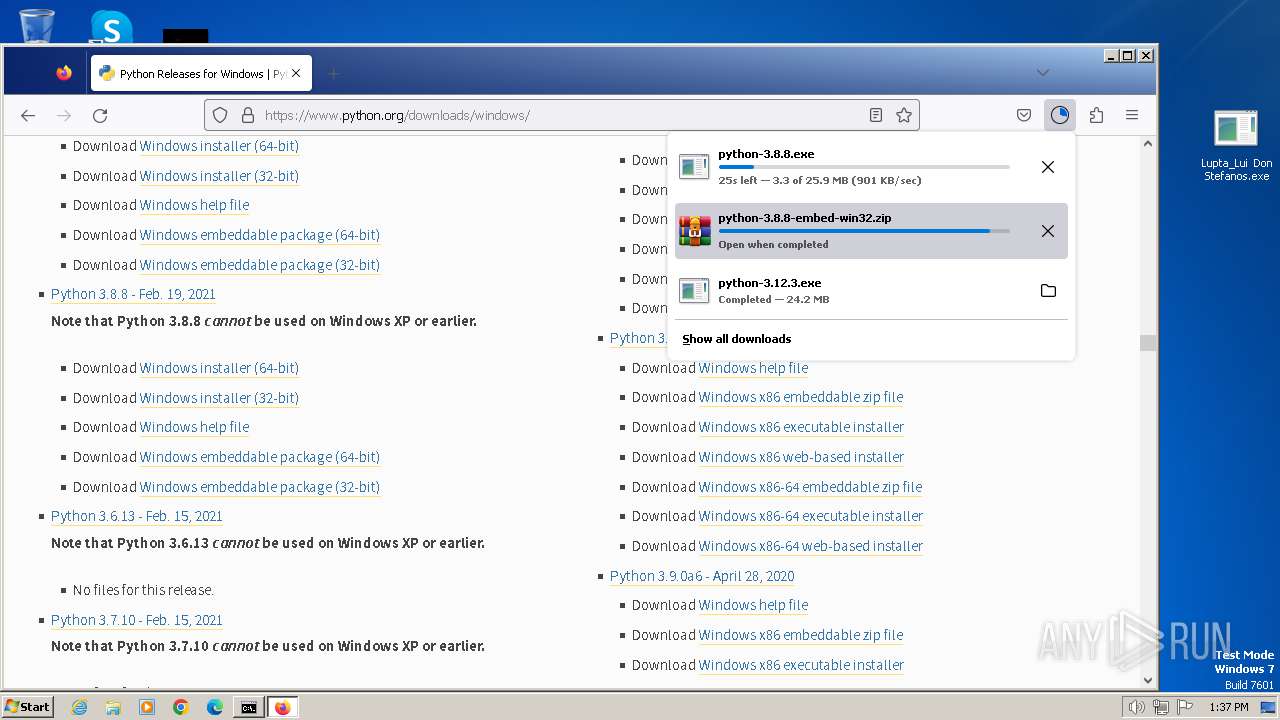Click the python.org address bar
The image size is (1280, 720).
[560, 115]
